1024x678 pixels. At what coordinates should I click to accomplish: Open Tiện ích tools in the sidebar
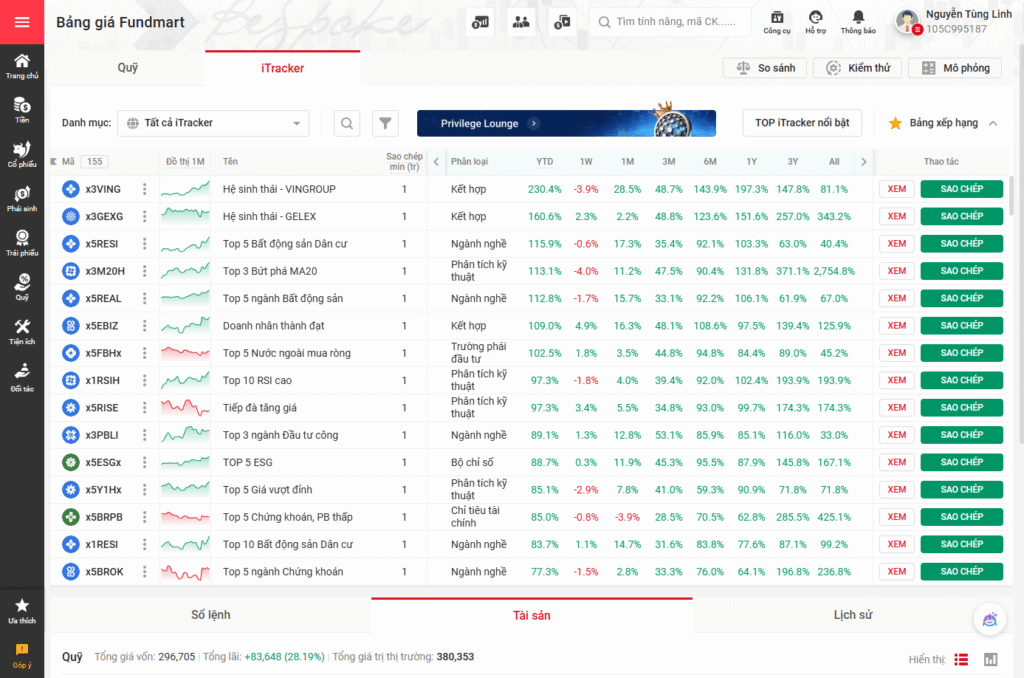(x=22, y=331)
